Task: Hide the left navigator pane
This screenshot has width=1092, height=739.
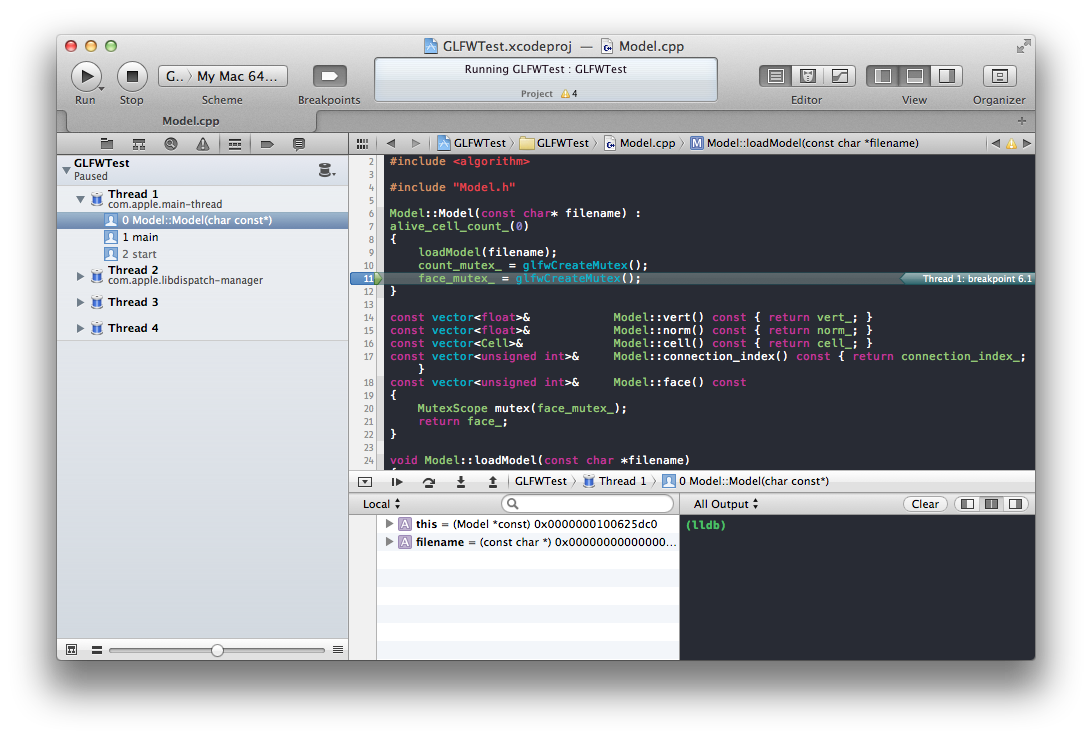Action: [883, 76]
